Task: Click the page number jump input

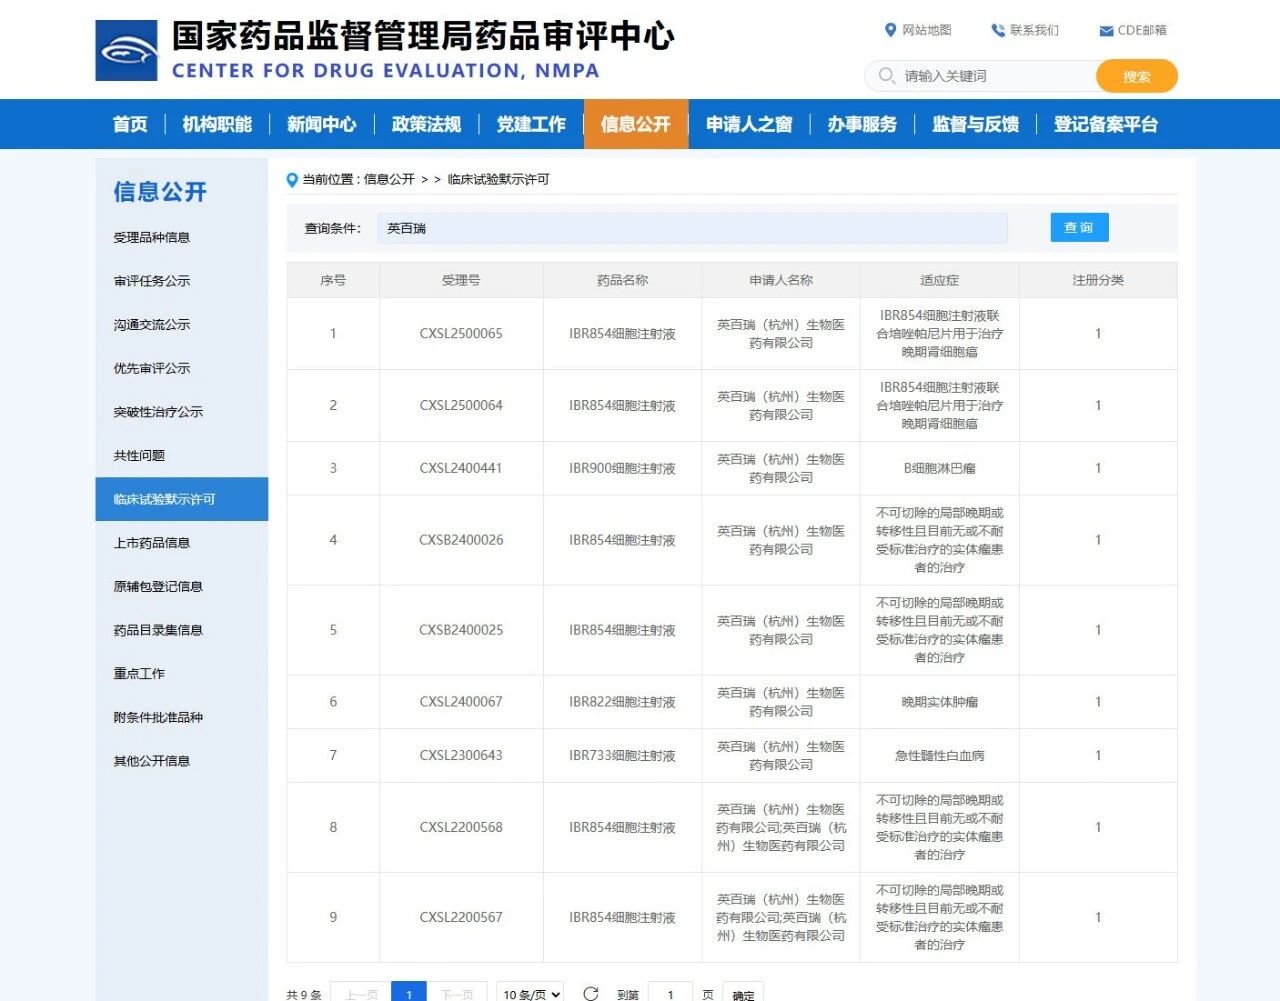Action: click(x=670, y=993)
